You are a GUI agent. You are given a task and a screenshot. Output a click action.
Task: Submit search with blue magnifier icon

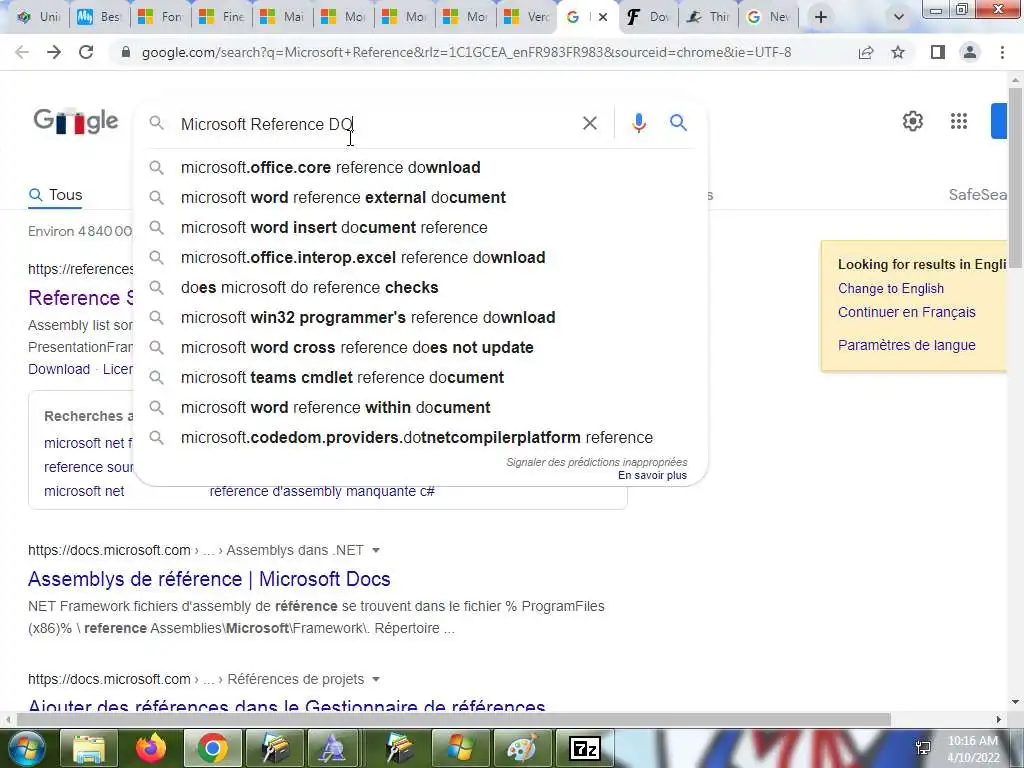(679, 123)
